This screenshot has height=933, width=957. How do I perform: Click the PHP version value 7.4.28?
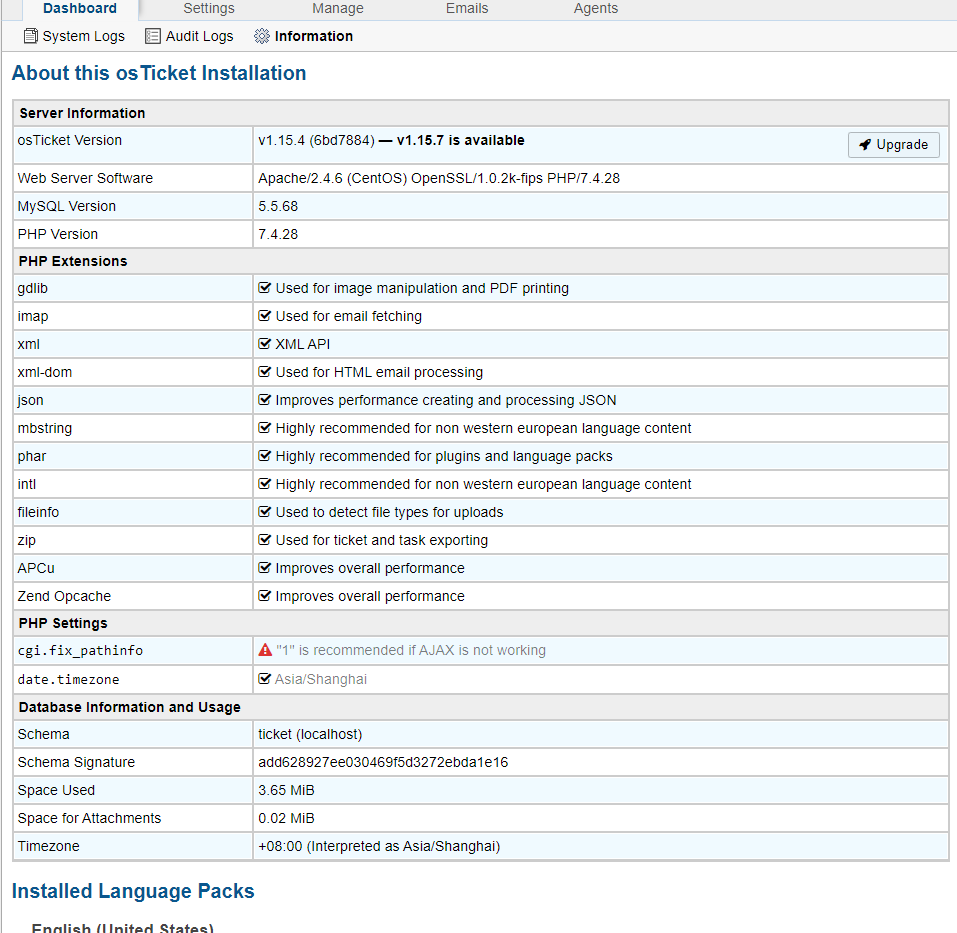point(278,234)
